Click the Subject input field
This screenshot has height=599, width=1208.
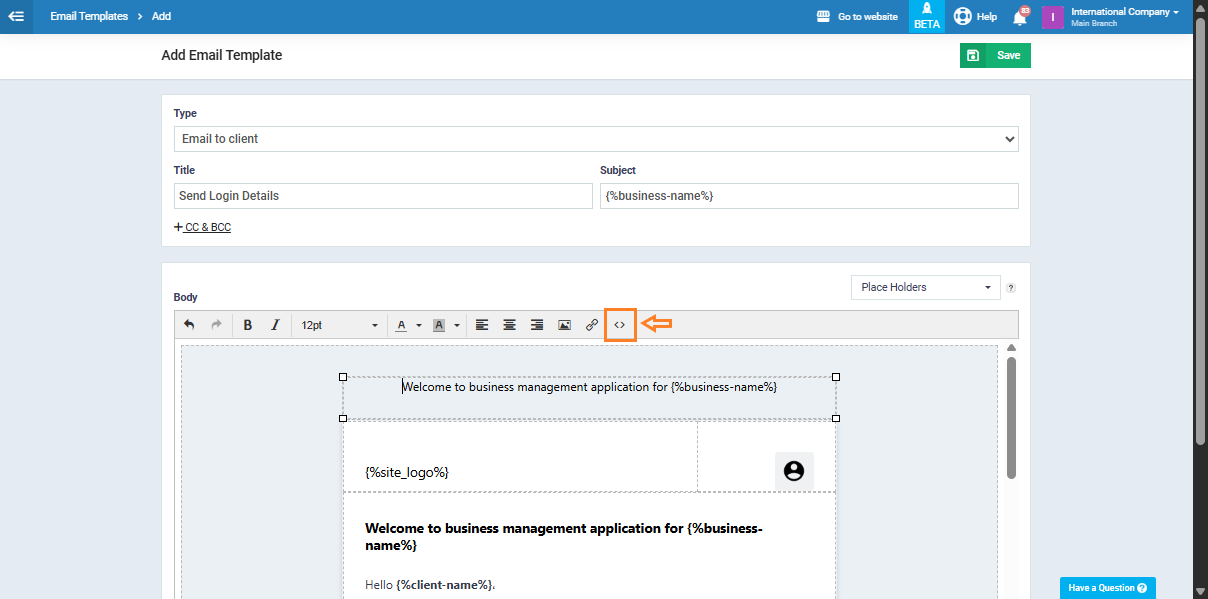coord(808,196)
